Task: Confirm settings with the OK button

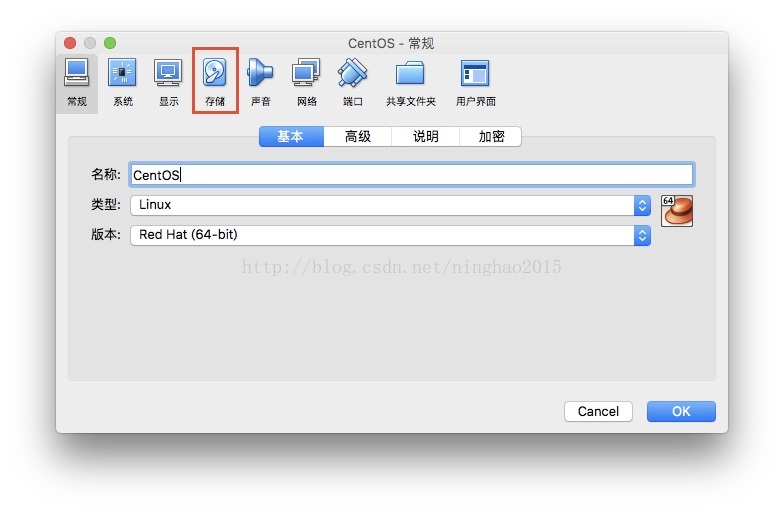Action: click(x=681, y=411)
